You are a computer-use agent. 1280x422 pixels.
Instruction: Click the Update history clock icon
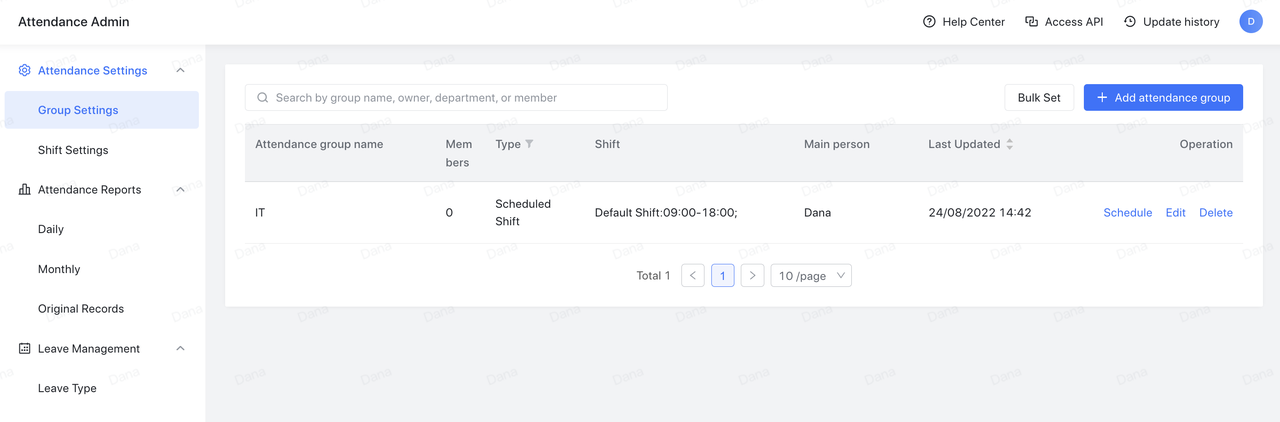coord(1130,22)
